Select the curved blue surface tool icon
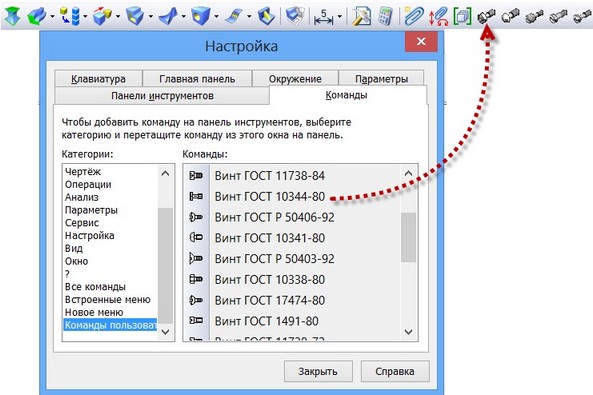 [168, 16]
